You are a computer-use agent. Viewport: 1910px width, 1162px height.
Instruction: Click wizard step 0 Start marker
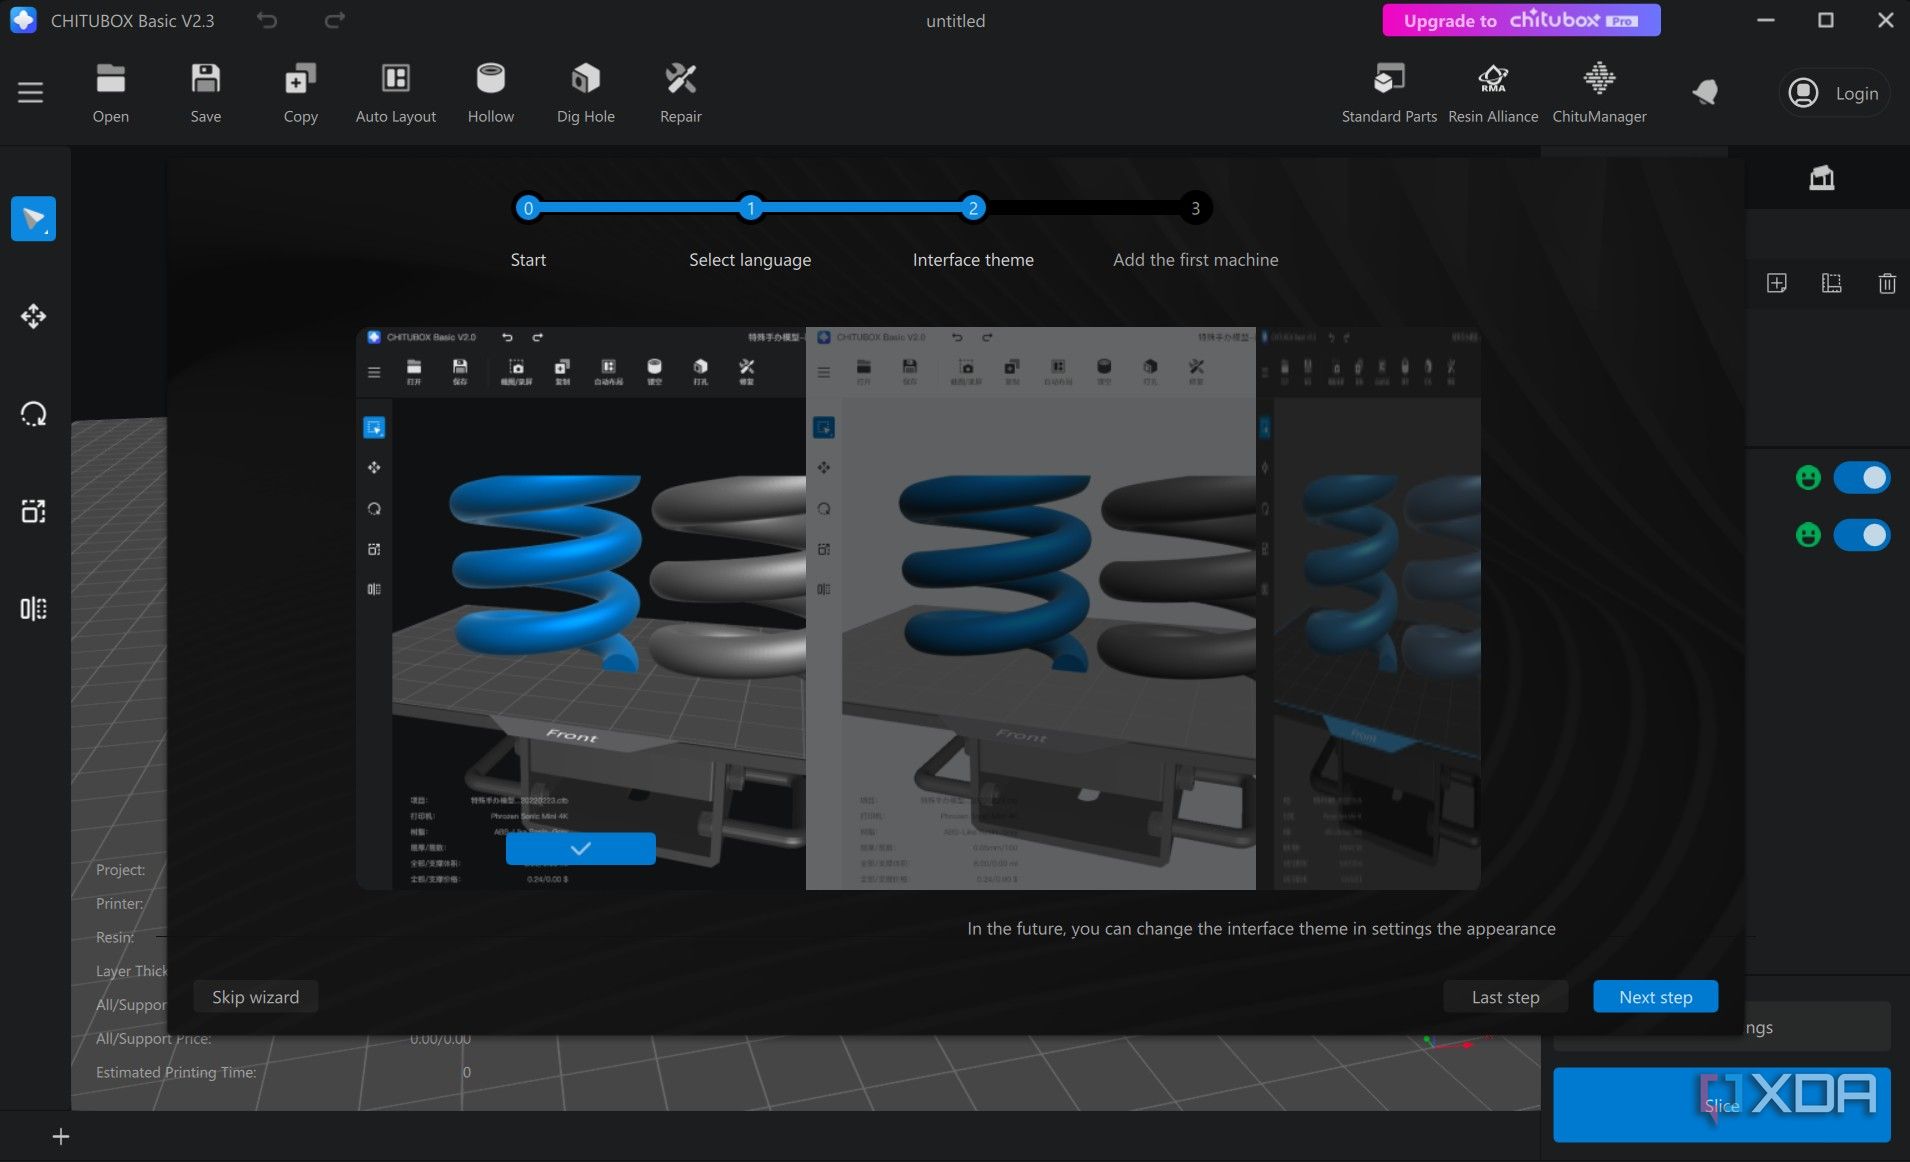click(x=528, y=208)
